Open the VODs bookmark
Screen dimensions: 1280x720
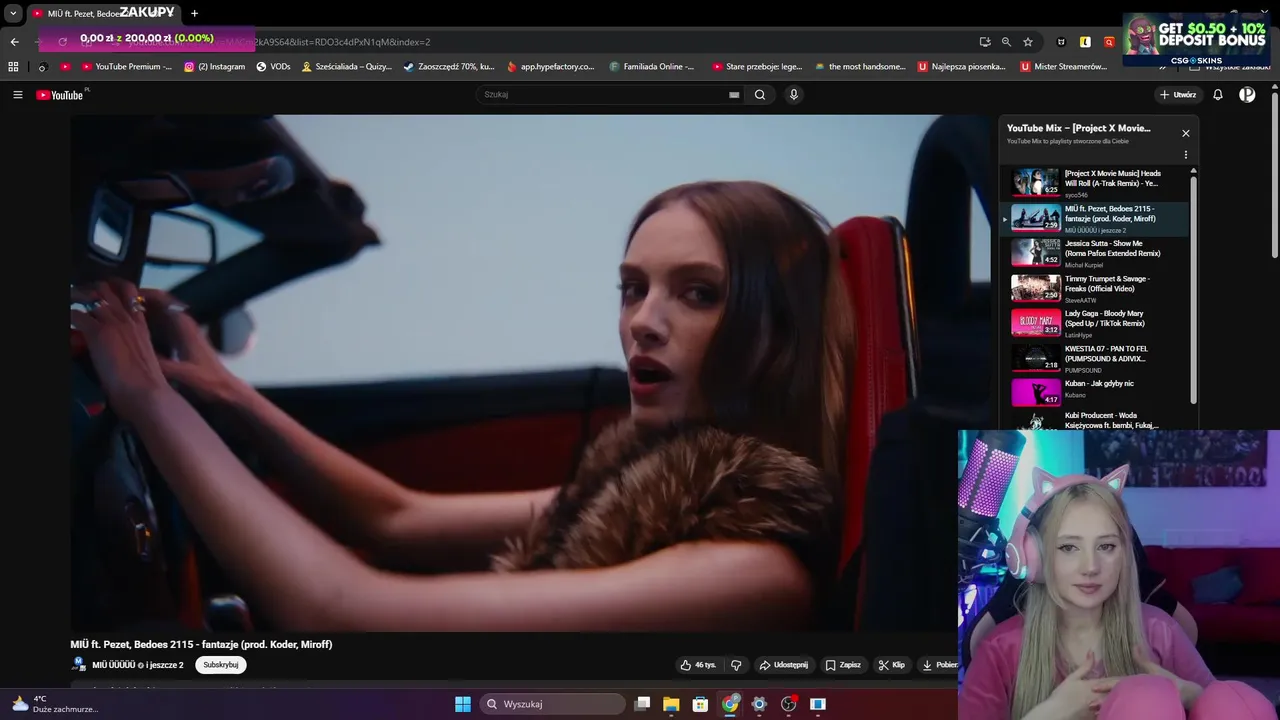(x=273, y=67)
